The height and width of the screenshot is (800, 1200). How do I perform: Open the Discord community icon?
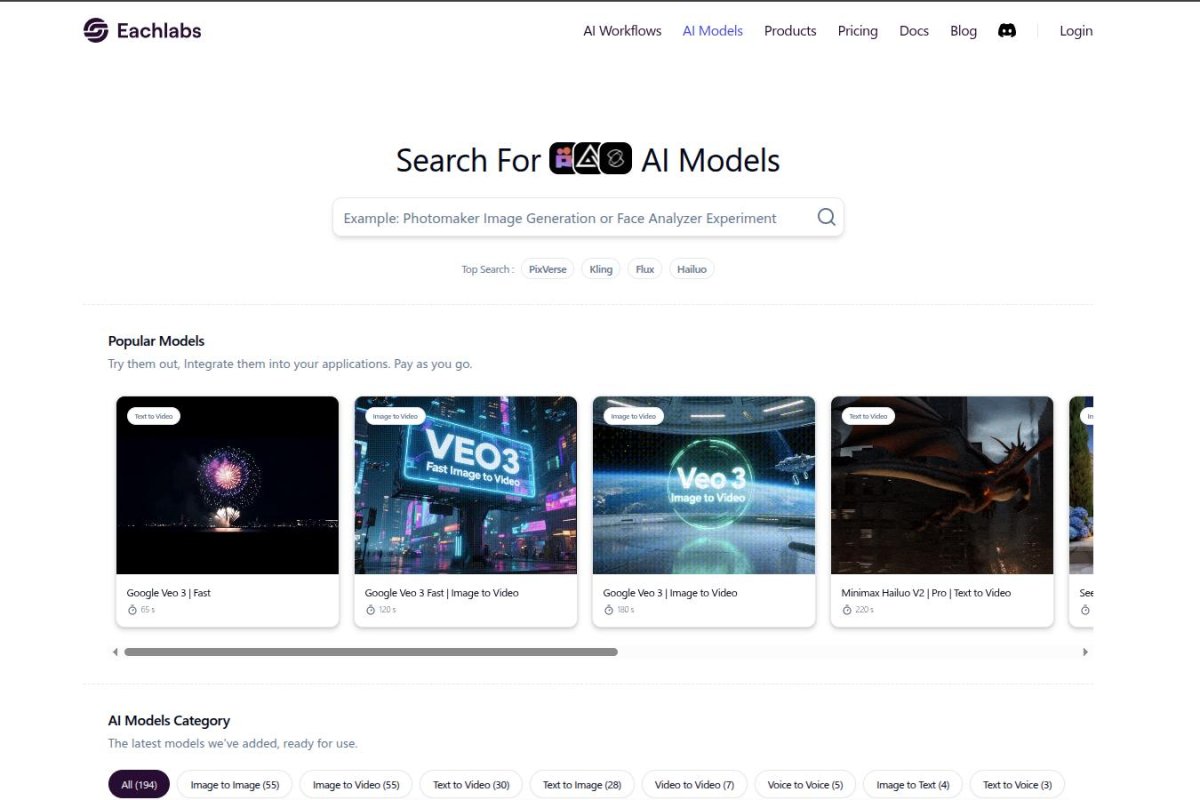[x=1007, y=30]
